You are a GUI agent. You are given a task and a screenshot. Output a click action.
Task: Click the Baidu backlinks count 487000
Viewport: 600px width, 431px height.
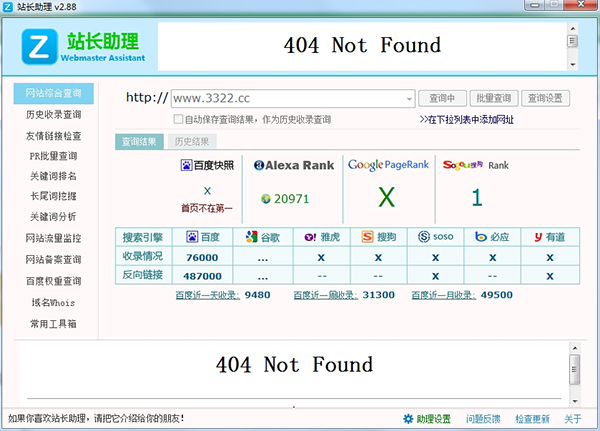coord(202,276)
